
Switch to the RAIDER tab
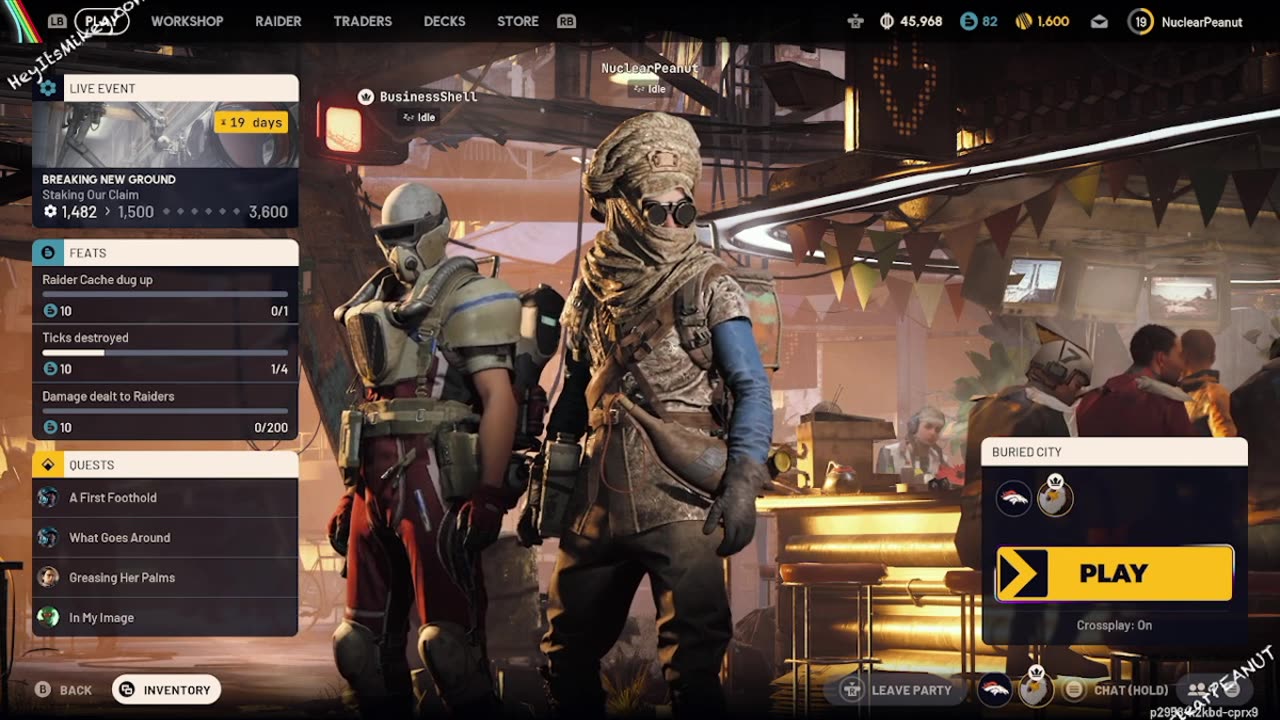tap(278, 21)
